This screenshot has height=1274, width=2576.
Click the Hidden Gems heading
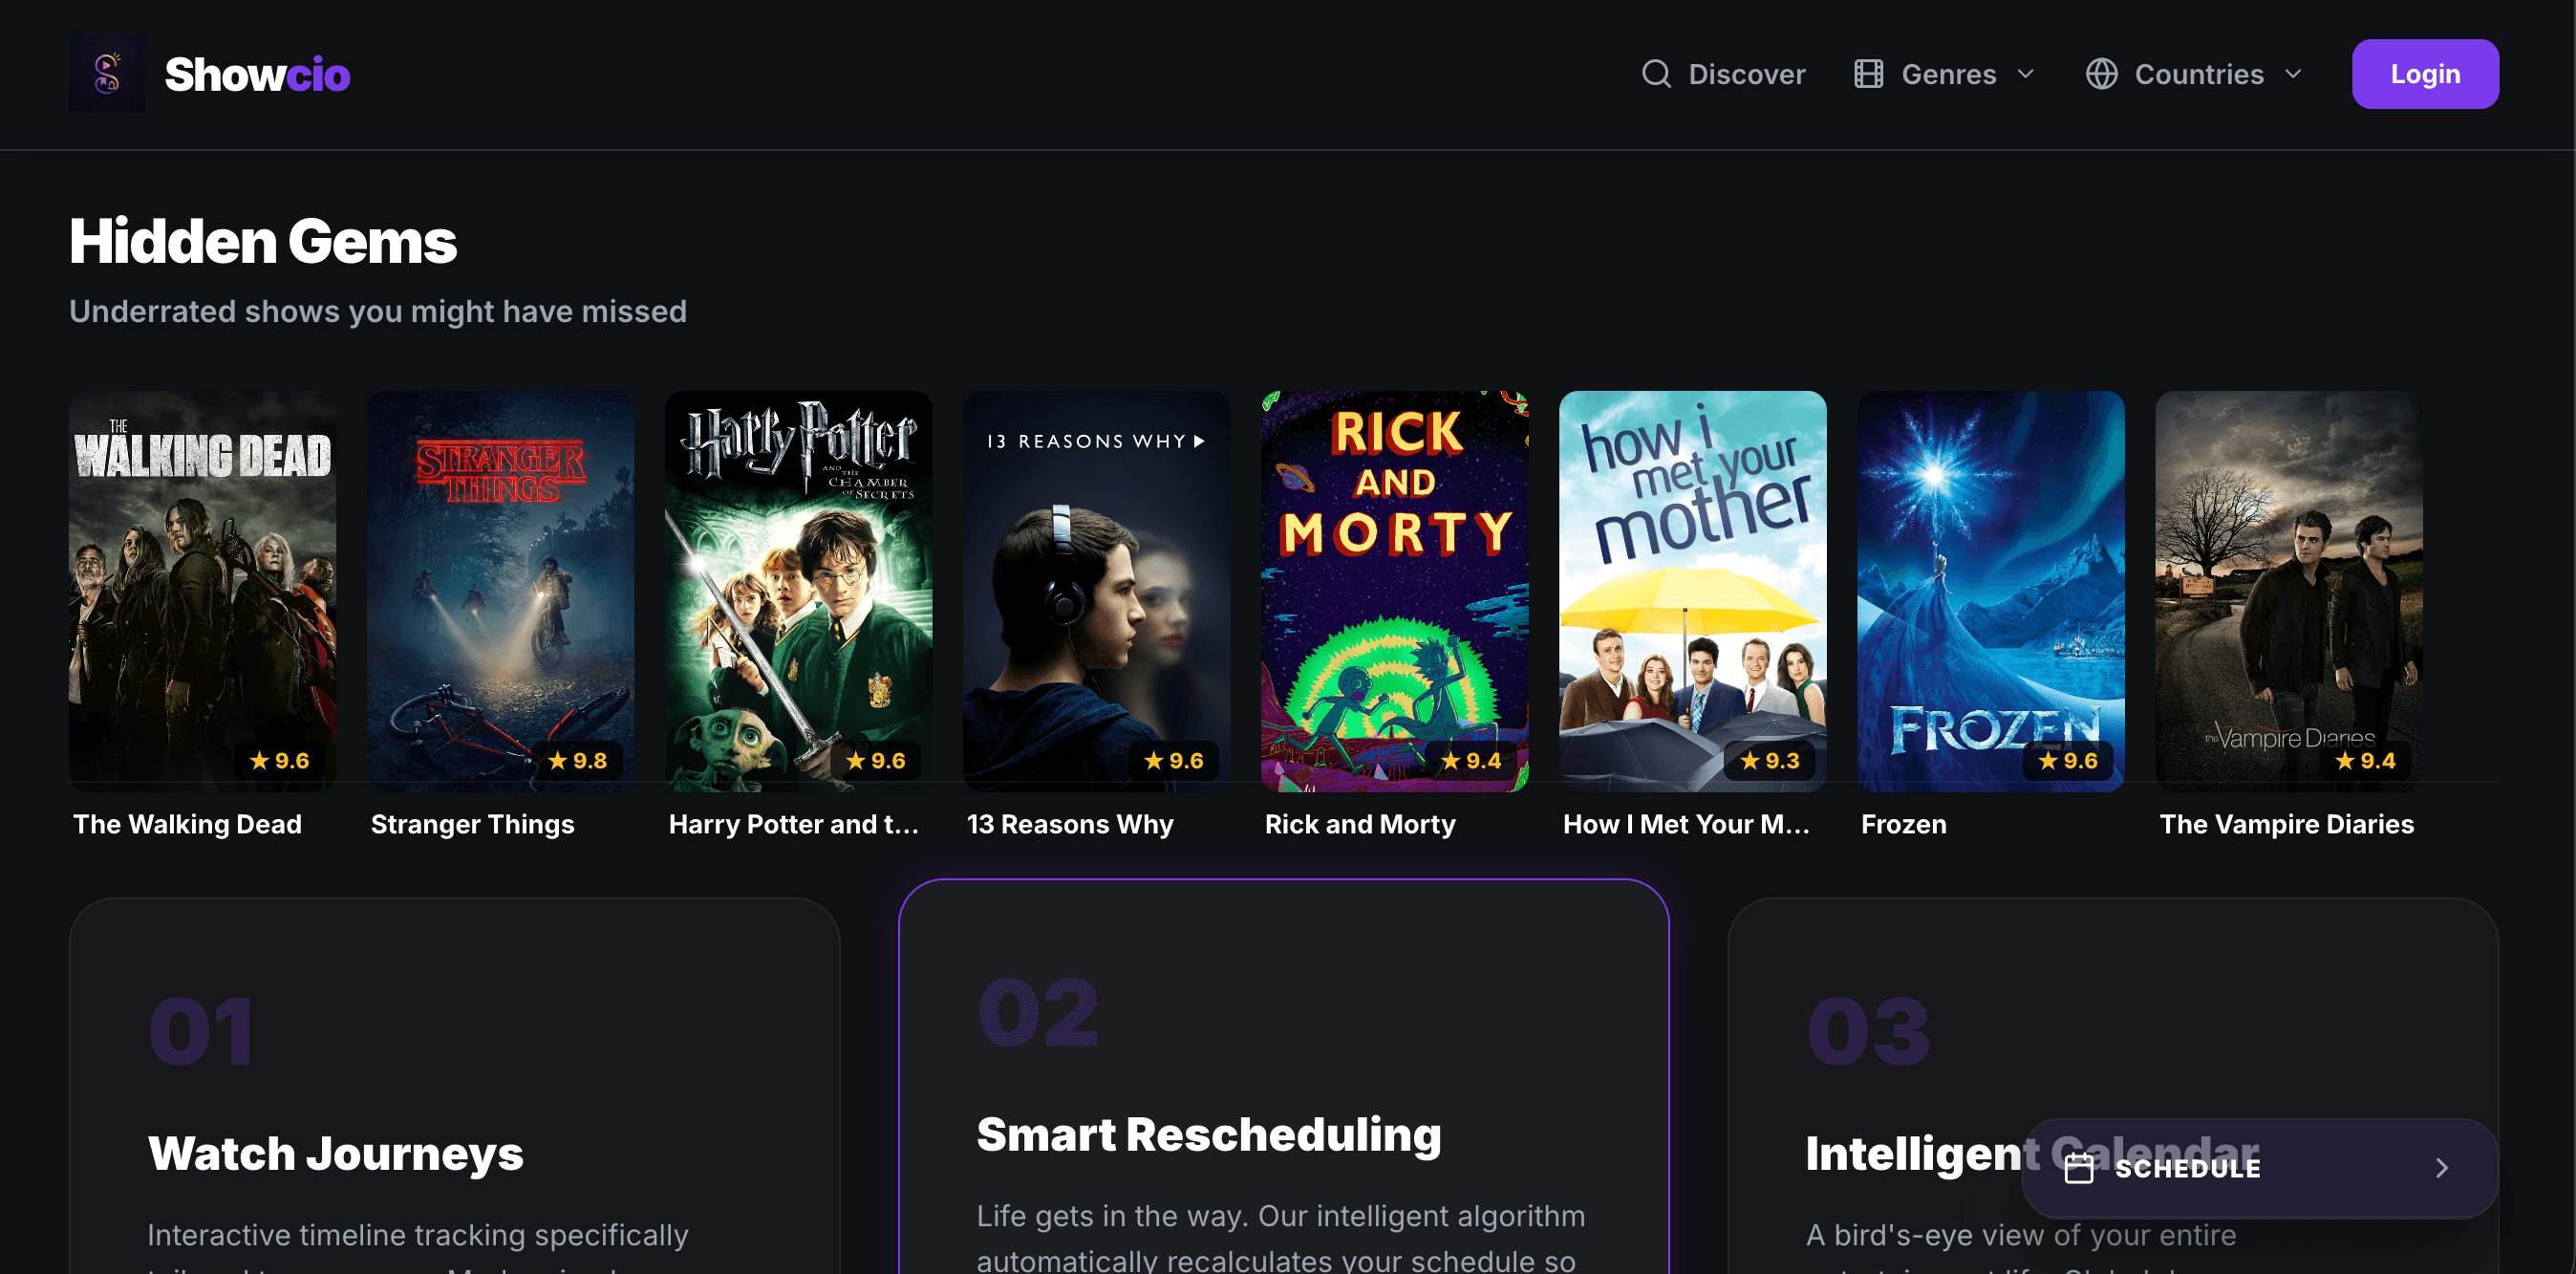coord(263,242)
